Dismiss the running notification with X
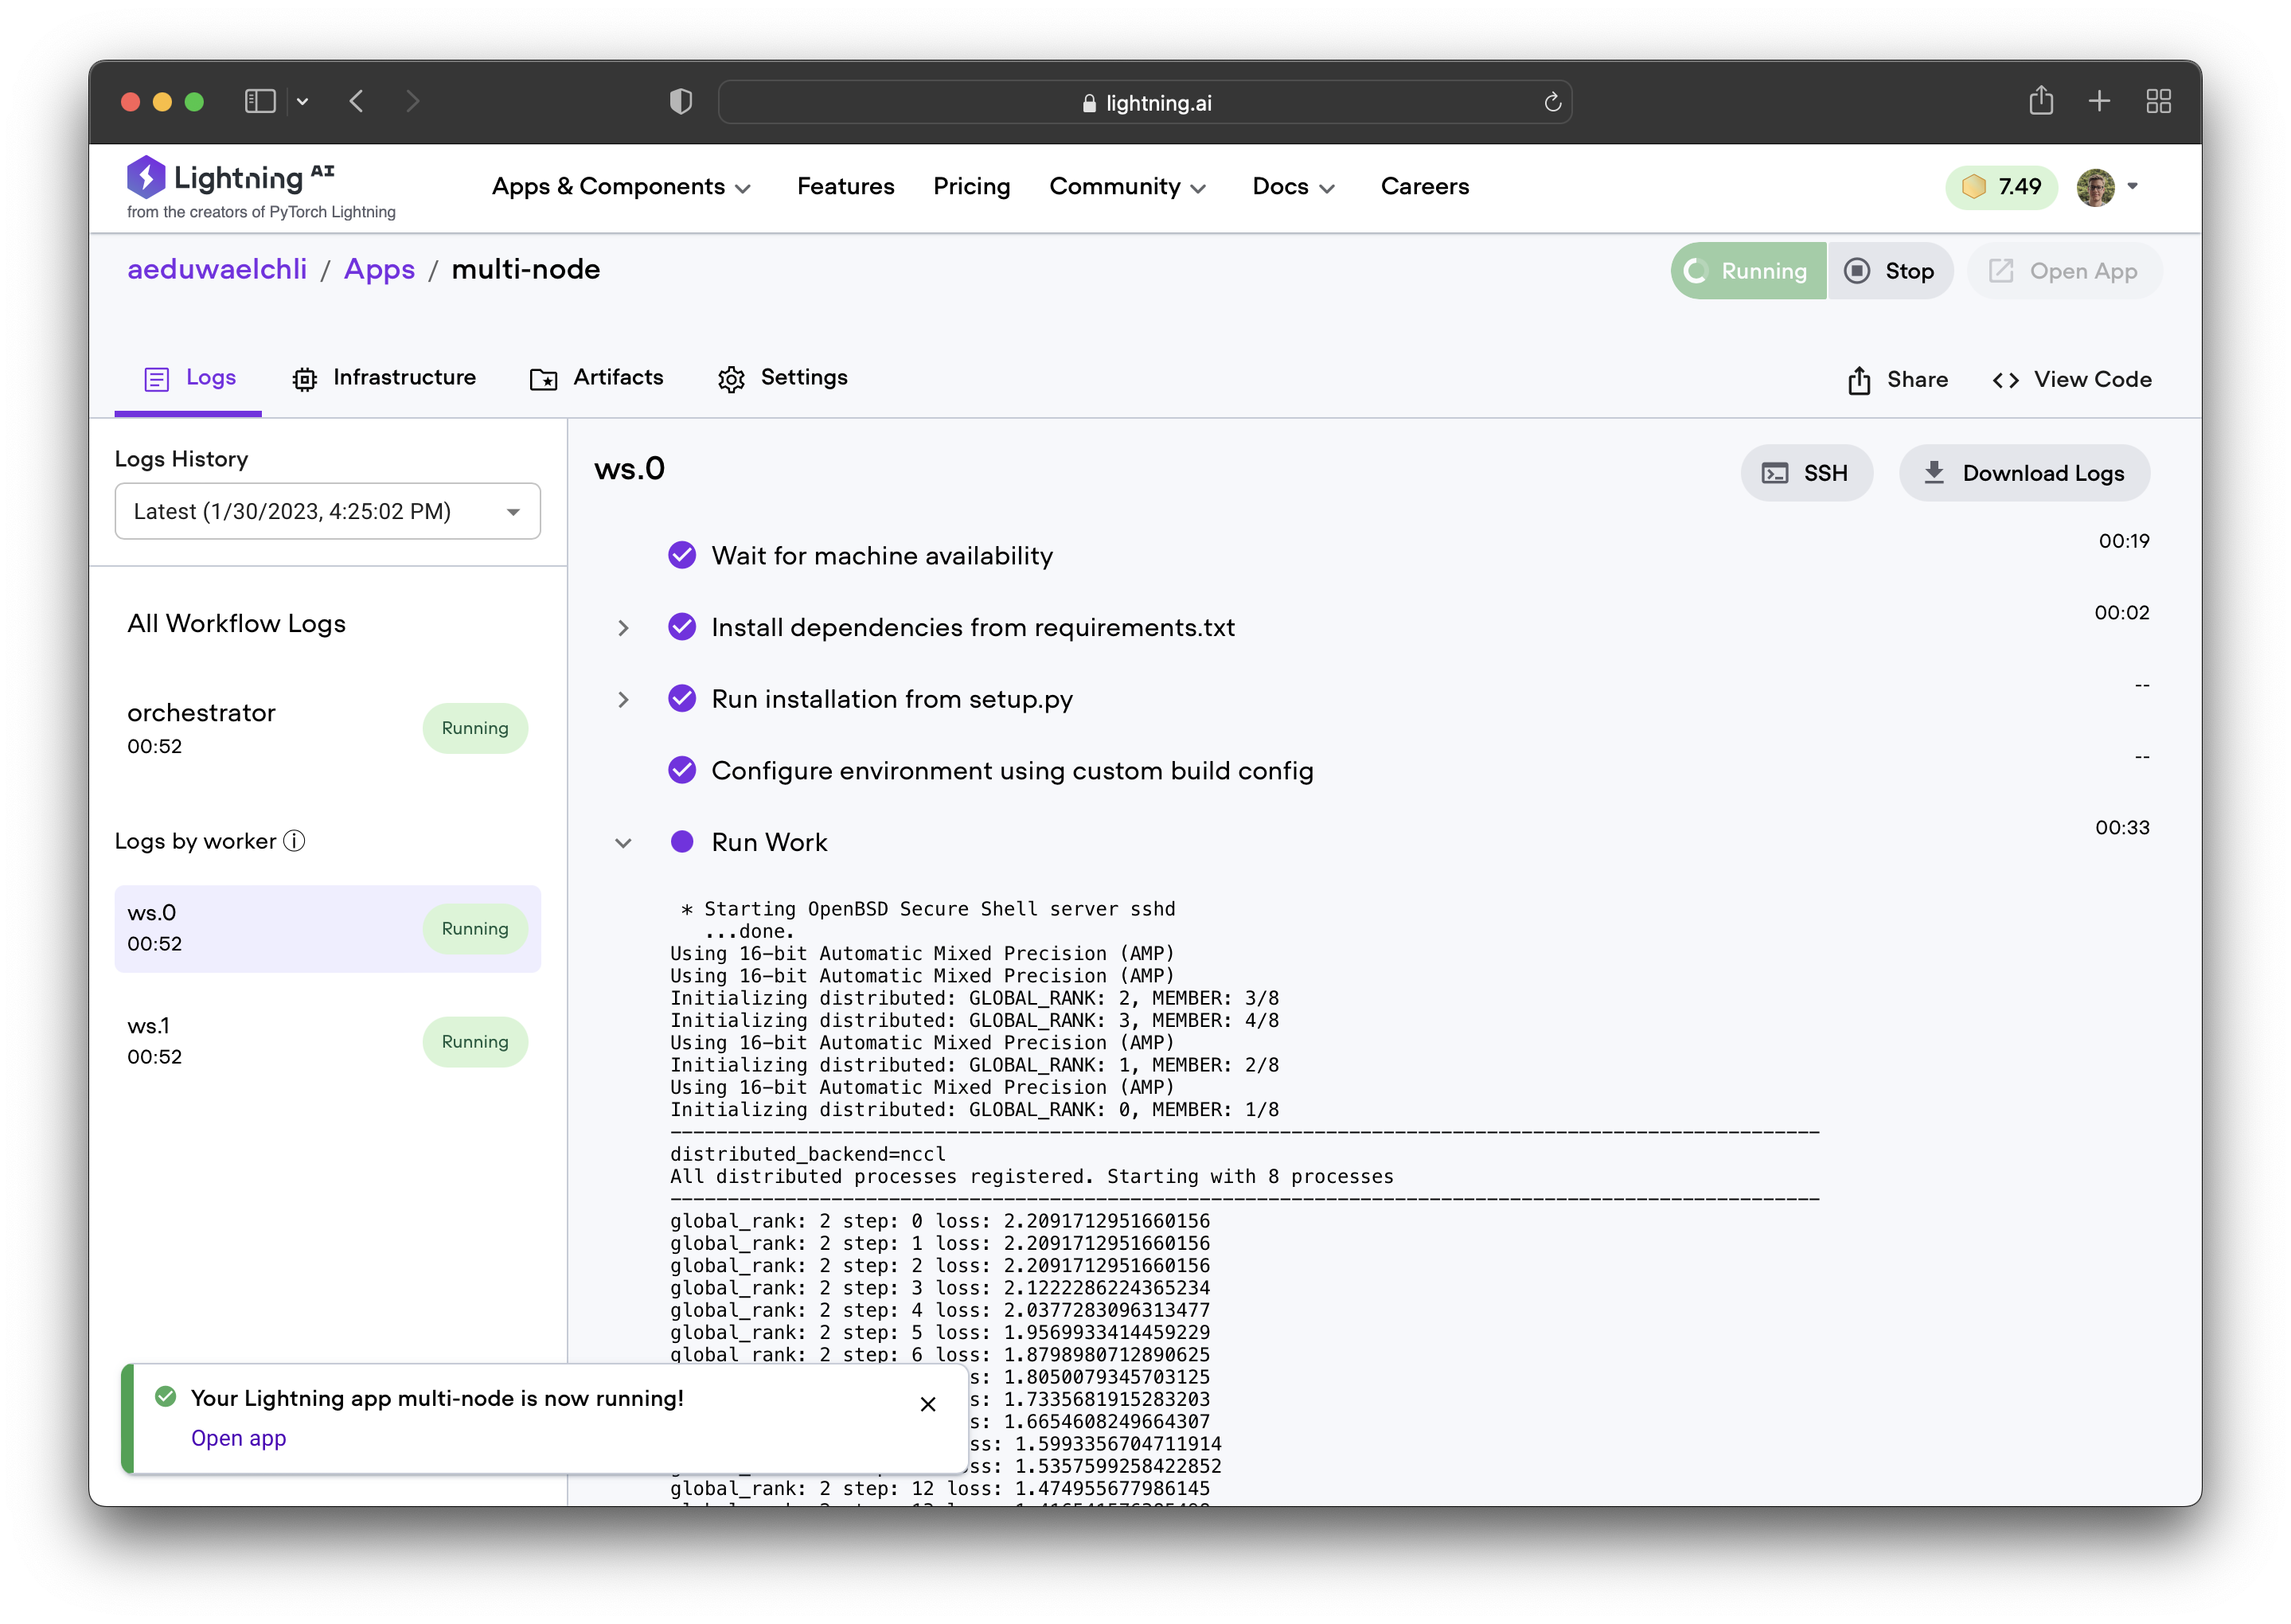Viewport: 2291px width, 1624px height. point(928,1404)
